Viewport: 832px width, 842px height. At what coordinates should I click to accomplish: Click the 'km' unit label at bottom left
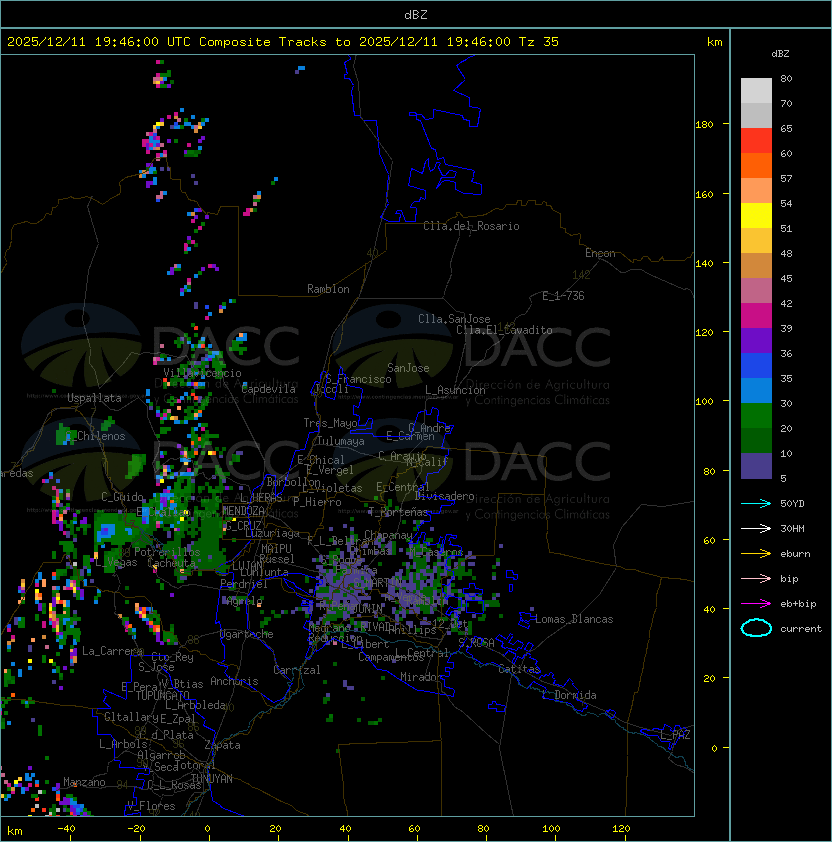pyautogui.click(x=15, y=831)
